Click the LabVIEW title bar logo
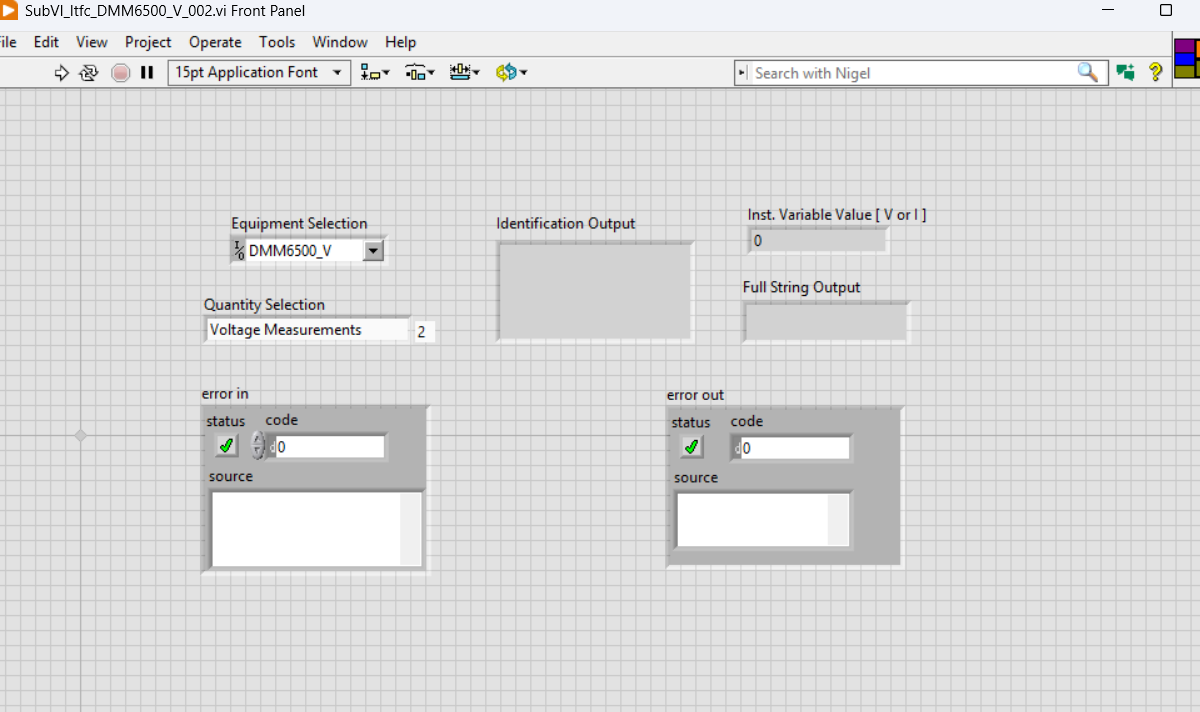Viewport: 1200px width, 712px height. pos(9,10)
